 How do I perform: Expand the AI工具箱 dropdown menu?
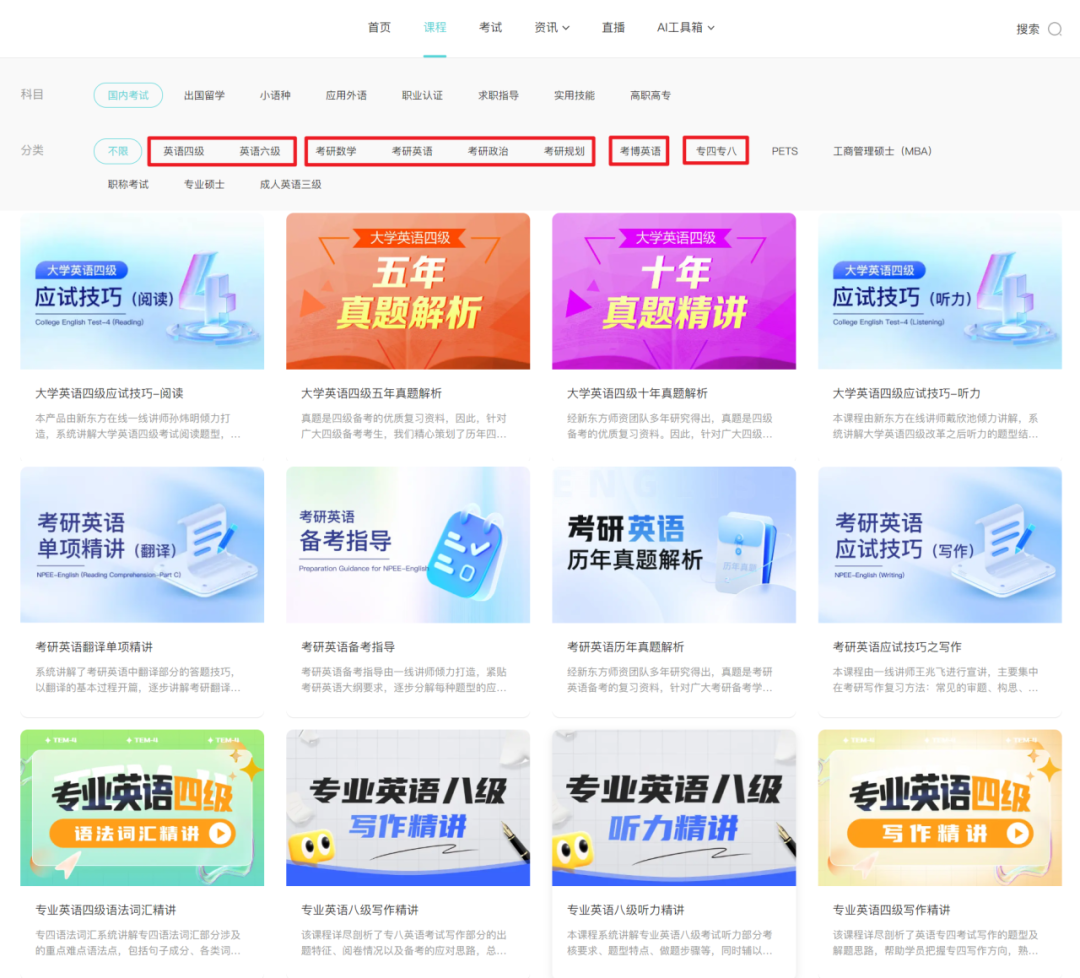point(685,28)
